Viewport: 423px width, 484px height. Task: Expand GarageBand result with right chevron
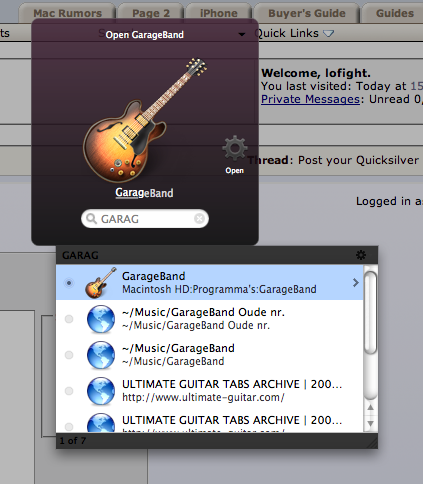tap(355, 283)
